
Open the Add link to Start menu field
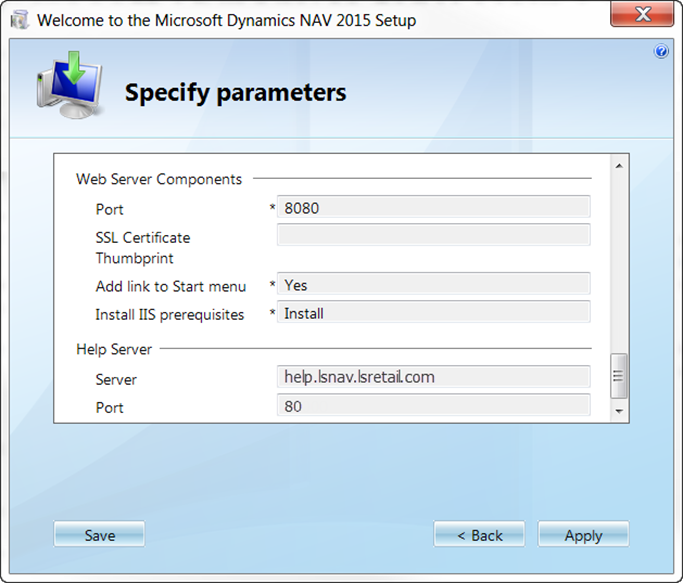433,285
